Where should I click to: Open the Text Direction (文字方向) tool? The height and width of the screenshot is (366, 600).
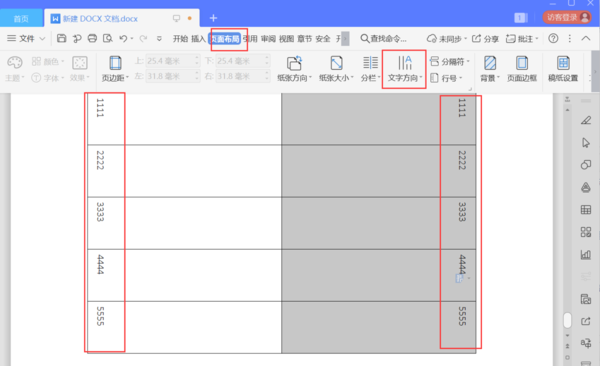(404, 69)
